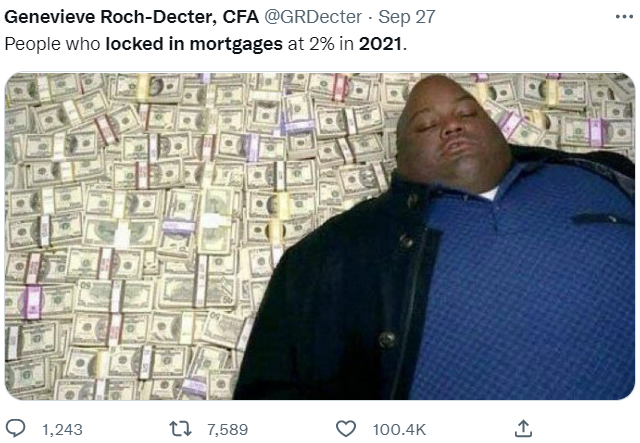
Task: Open the Sep 27 timestamp link
Action: point(407,17)
